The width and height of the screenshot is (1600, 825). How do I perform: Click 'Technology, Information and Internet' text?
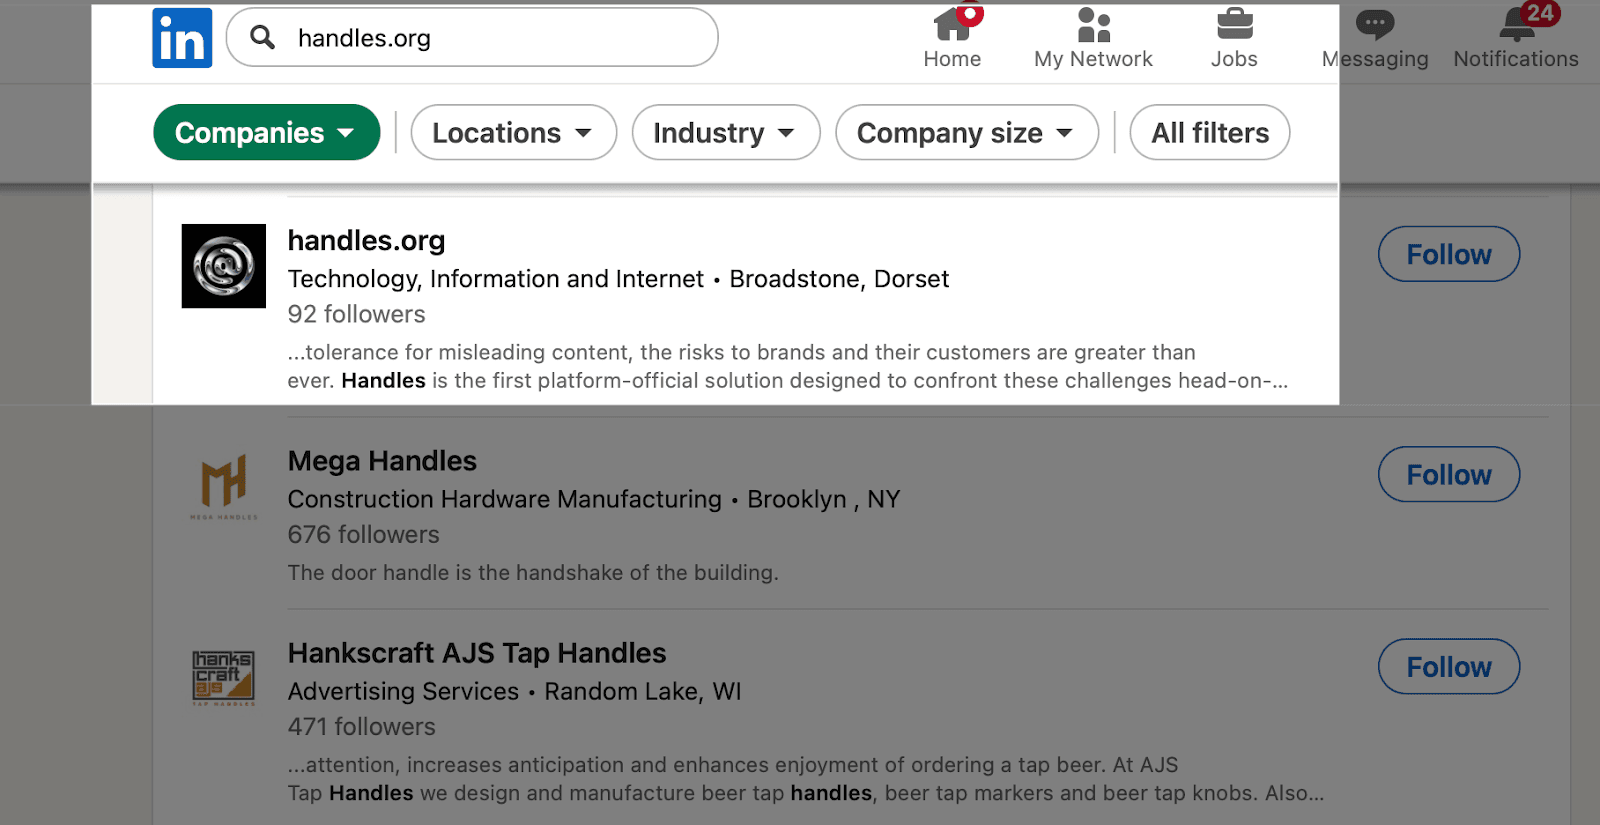click(496, 279)
